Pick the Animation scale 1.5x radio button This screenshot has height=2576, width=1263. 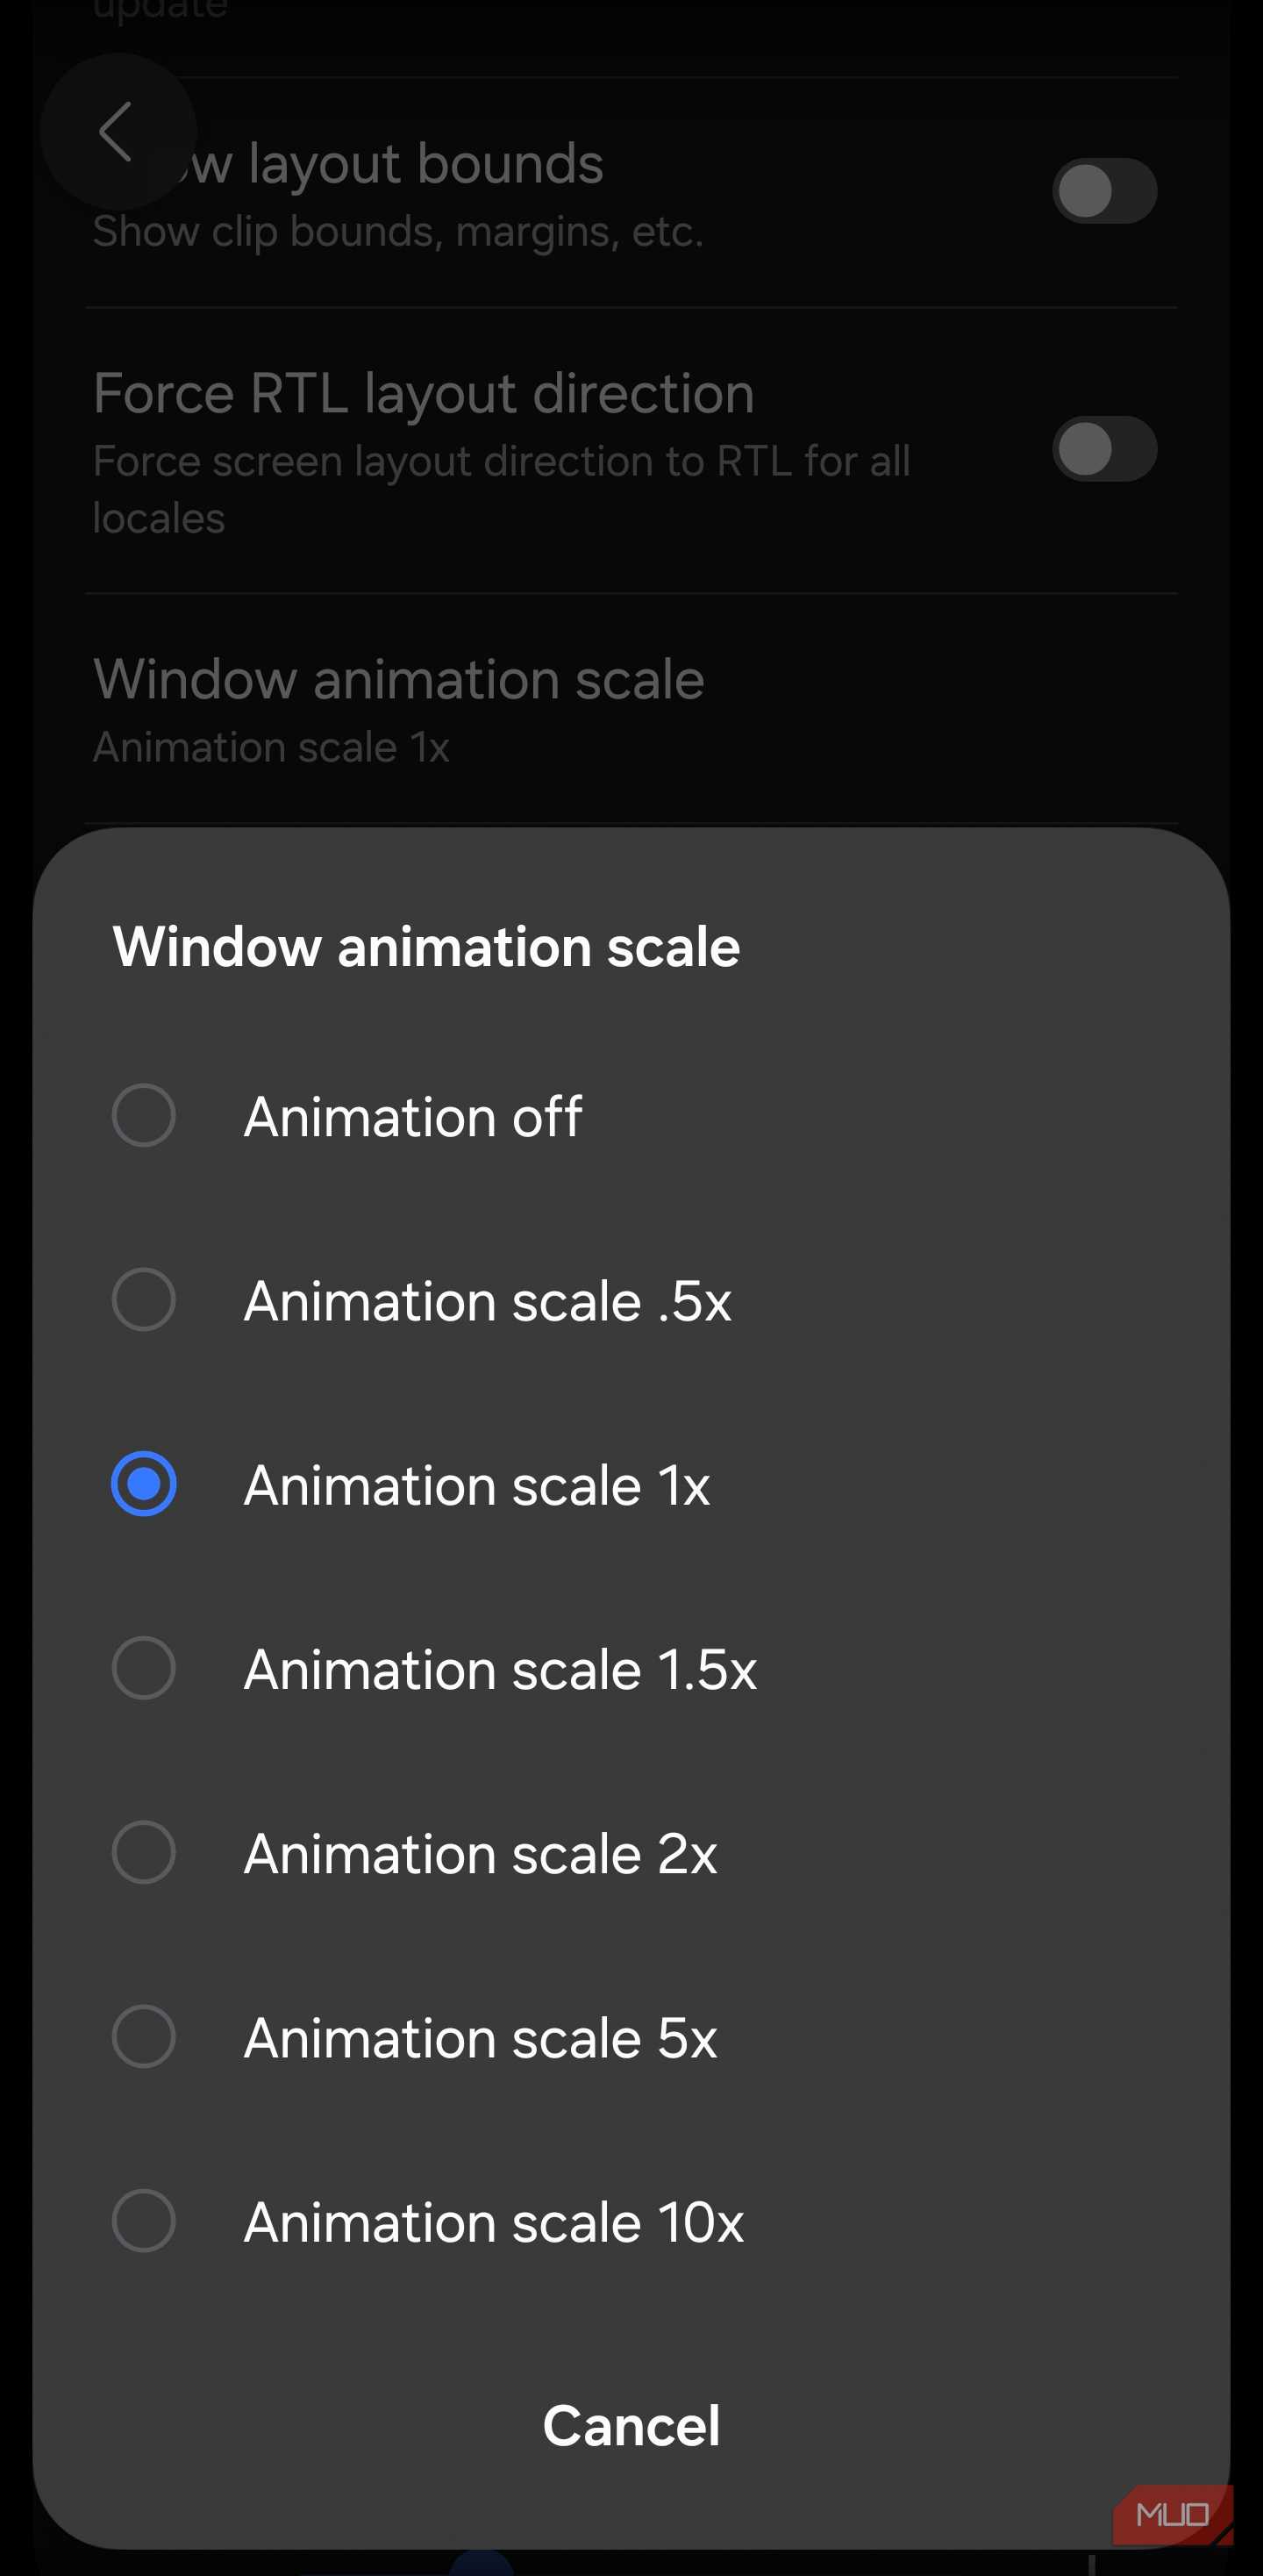click(x=144, y=1668)
